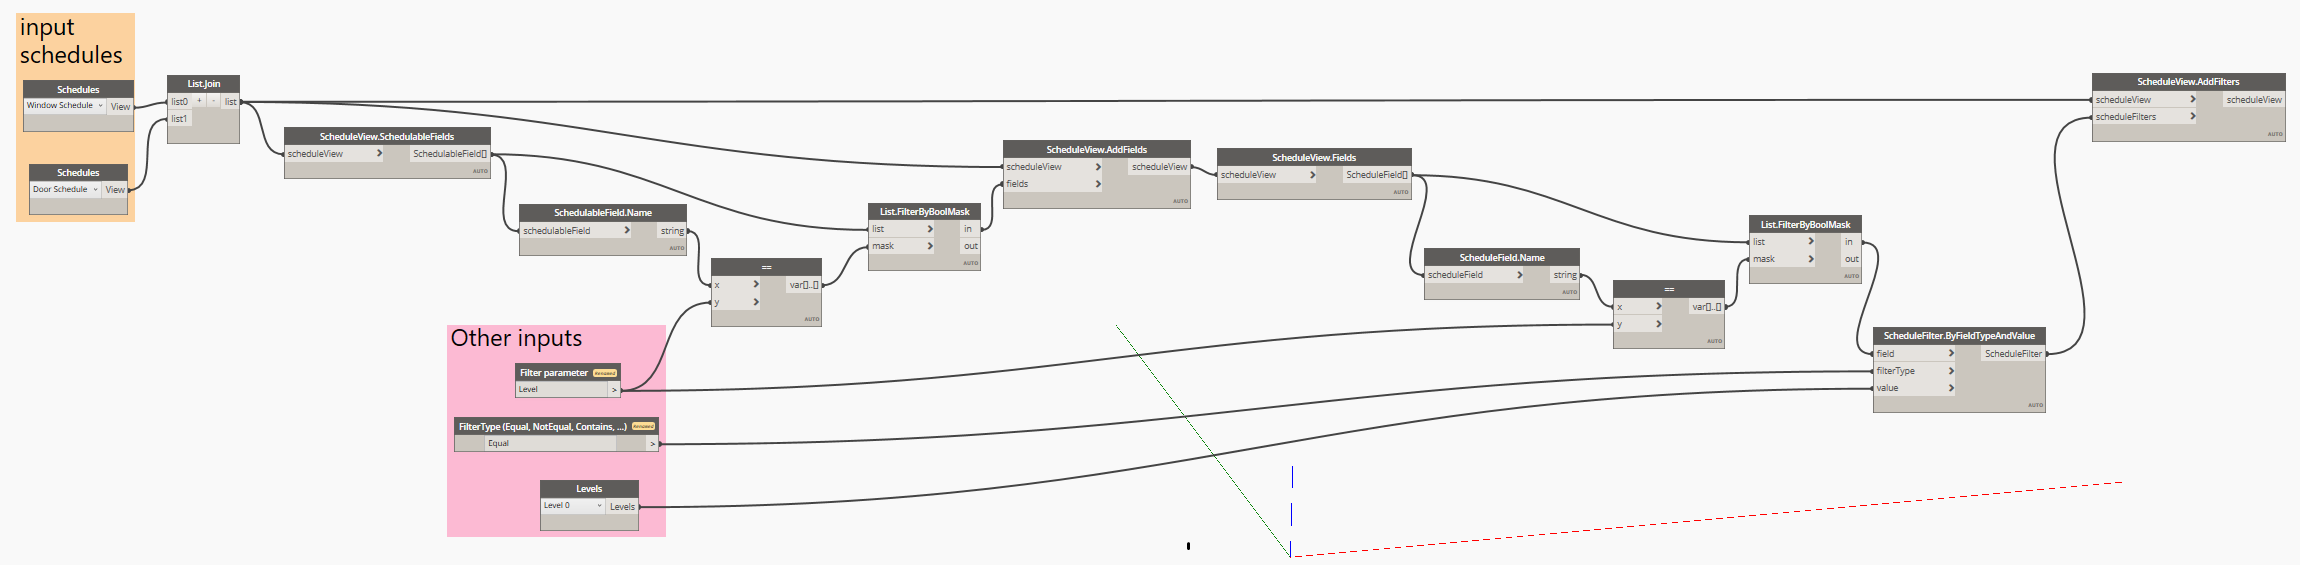Open the Level 0 dropdown in Levels node
Image resolution: width=2300 pixels, height=565 pixels.
(573, 506)
